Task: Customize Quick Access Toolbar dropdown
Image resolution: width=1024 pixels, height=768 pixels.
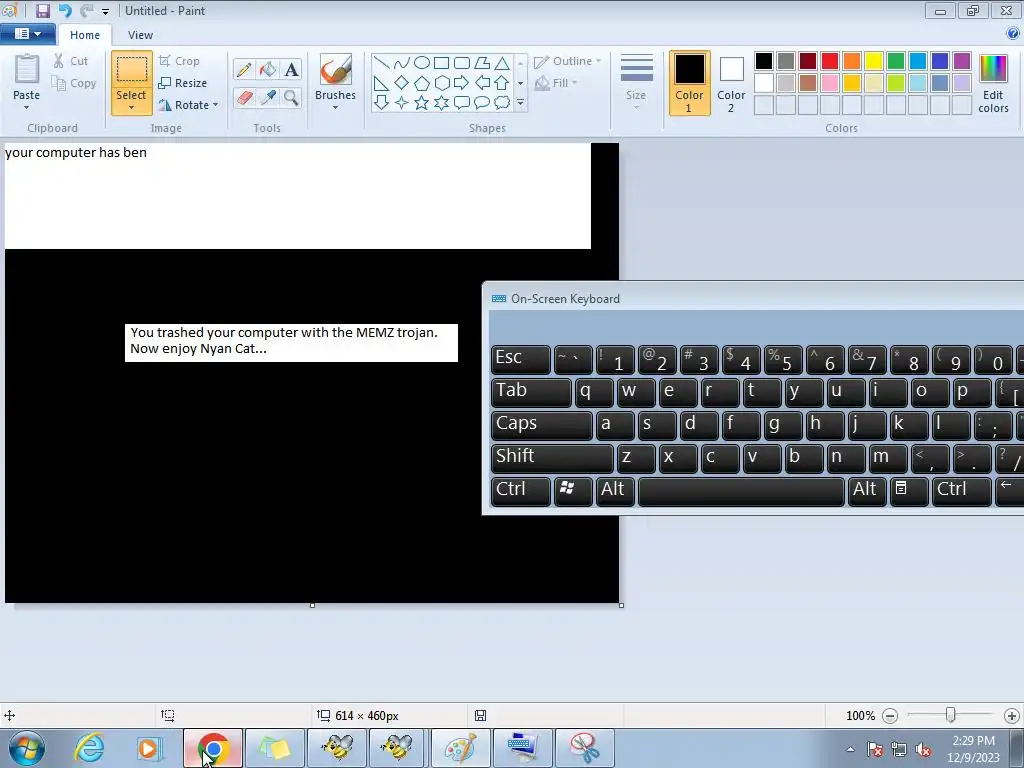Action: coord(105,11)
